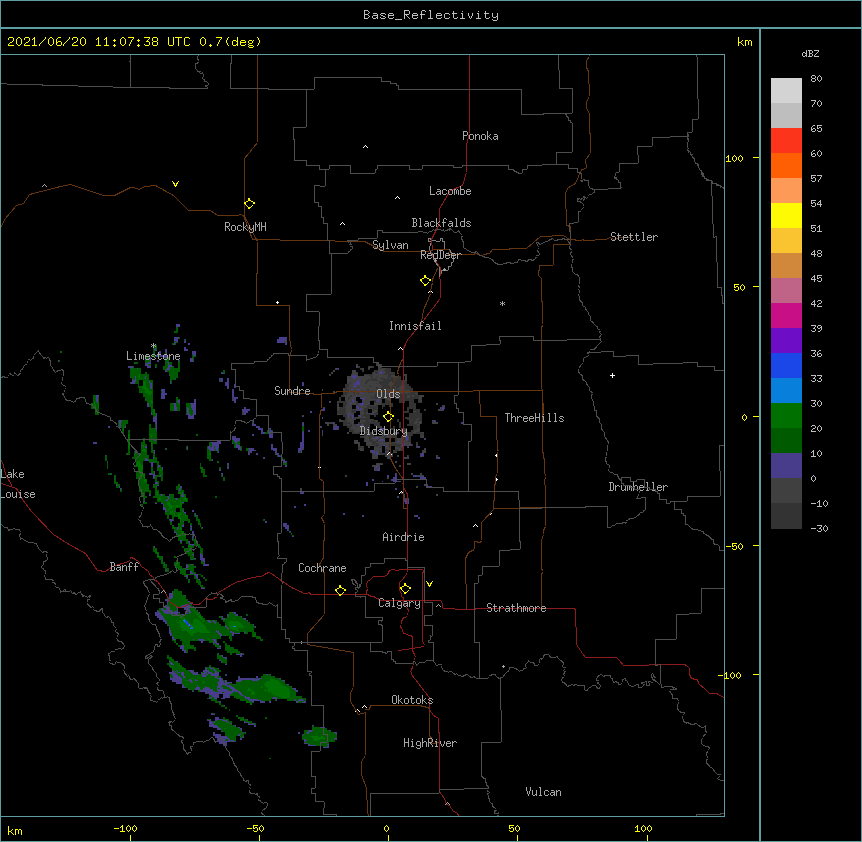Click the dBZ legend heading

click(x=810, y=53)
